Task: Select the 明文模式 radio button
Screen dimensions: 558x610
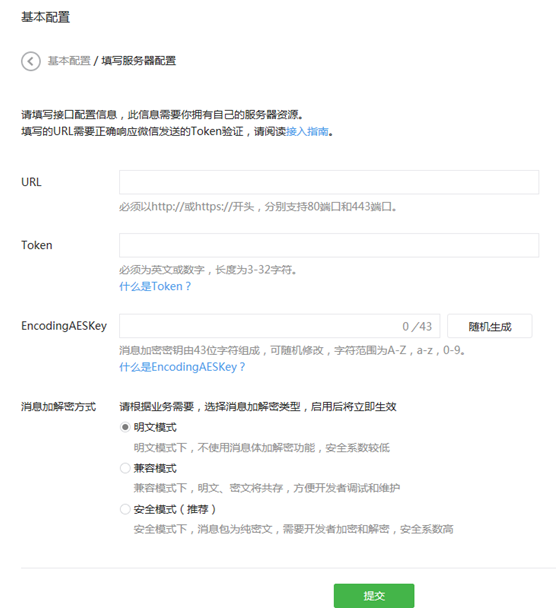Action: point(125,427)
